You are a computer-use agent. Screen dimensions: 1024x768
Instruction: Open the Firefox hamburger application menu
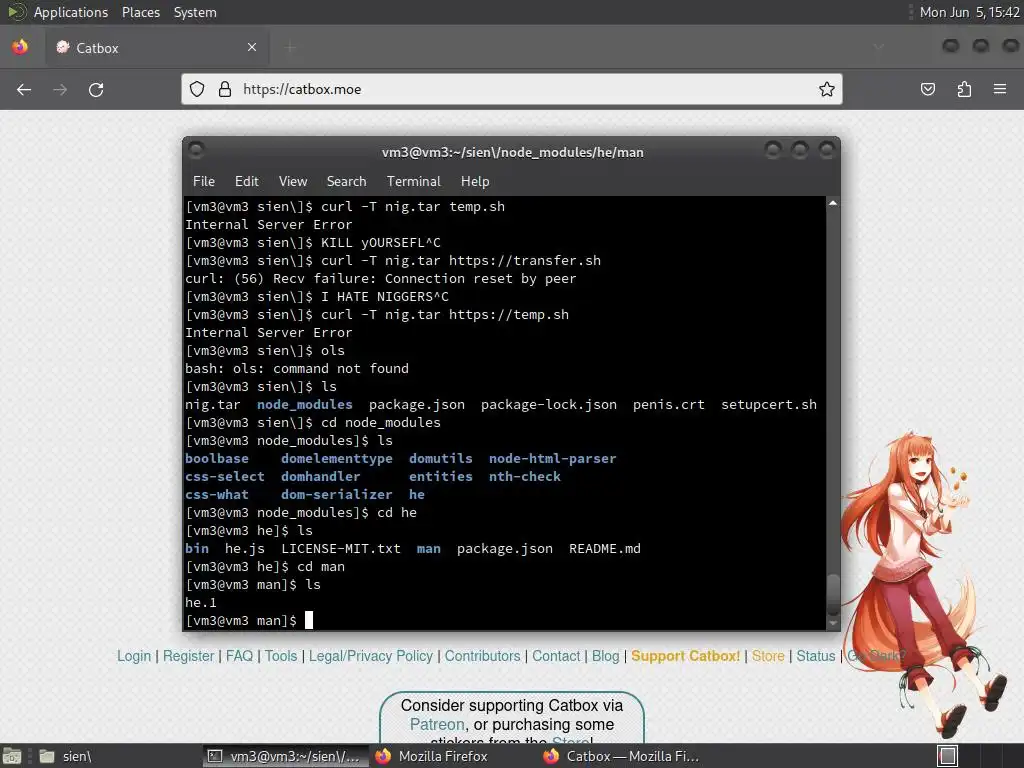point(1000,89)
